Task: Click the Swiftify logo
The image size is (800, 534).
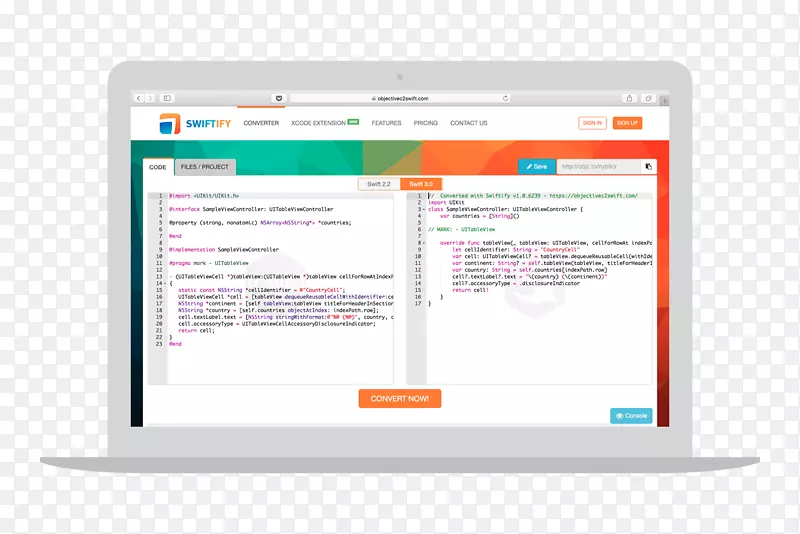Action: pos(195,123)
